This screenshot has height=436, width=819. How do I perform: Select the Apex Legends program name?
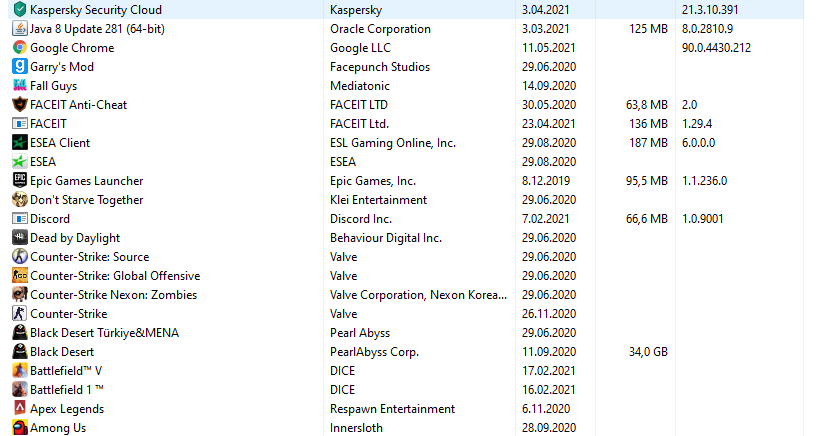click(67, 409)
